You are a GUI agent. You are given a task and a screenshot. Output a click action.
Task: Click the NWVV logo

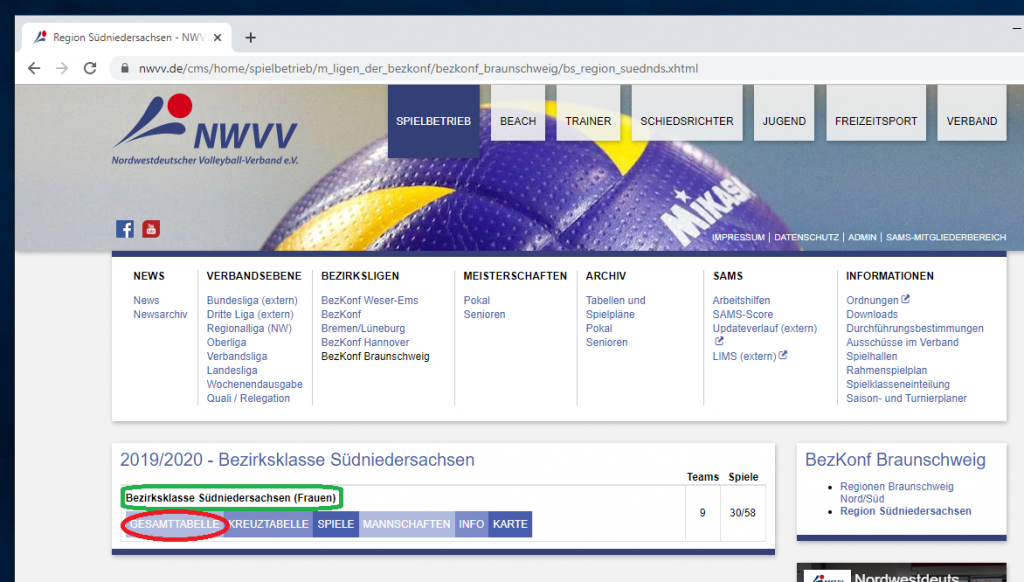point(205,130)
